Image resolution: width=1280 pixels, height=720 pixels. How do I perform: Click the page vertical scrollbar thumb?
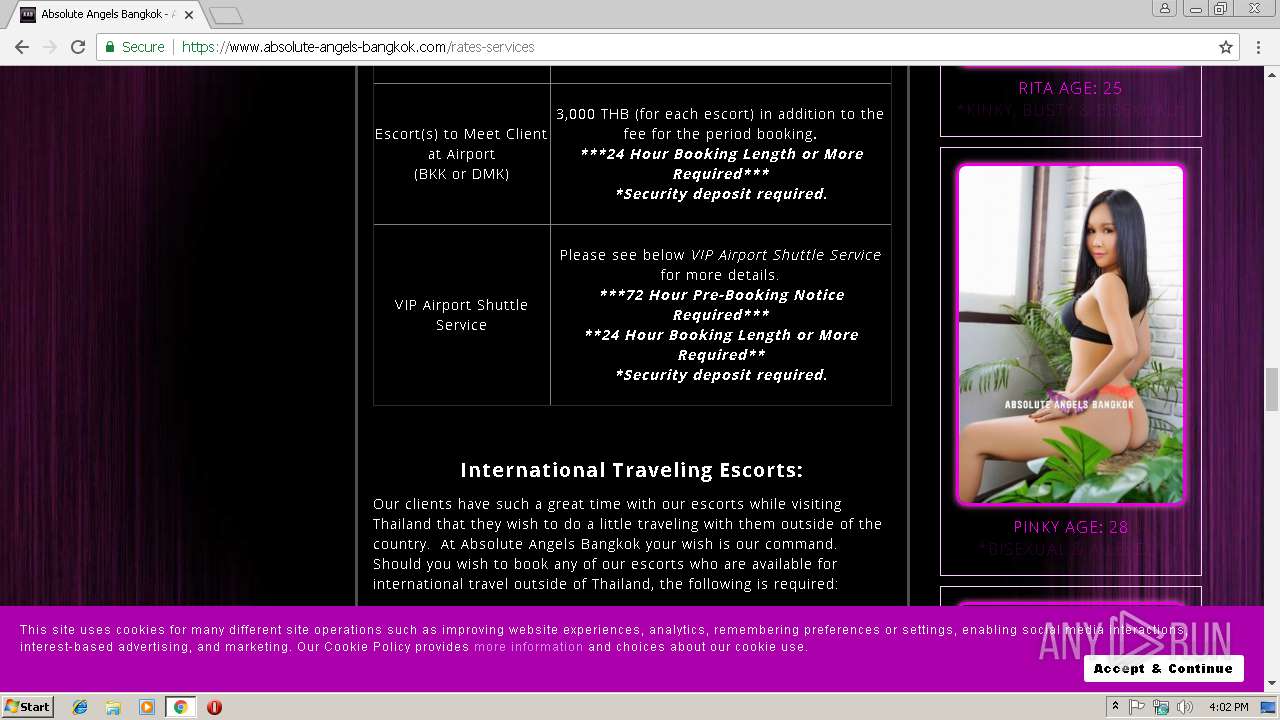[x=1272, y=389]
